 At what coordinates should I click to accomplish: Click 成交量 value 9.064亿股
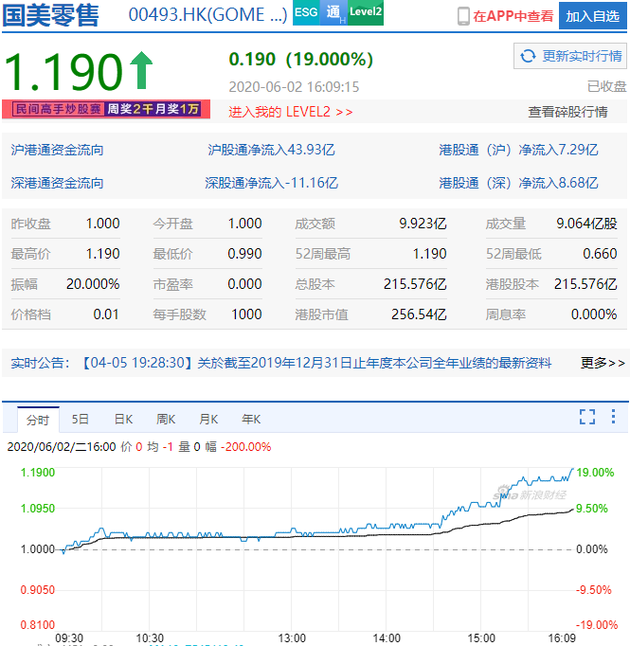[587, 224]
